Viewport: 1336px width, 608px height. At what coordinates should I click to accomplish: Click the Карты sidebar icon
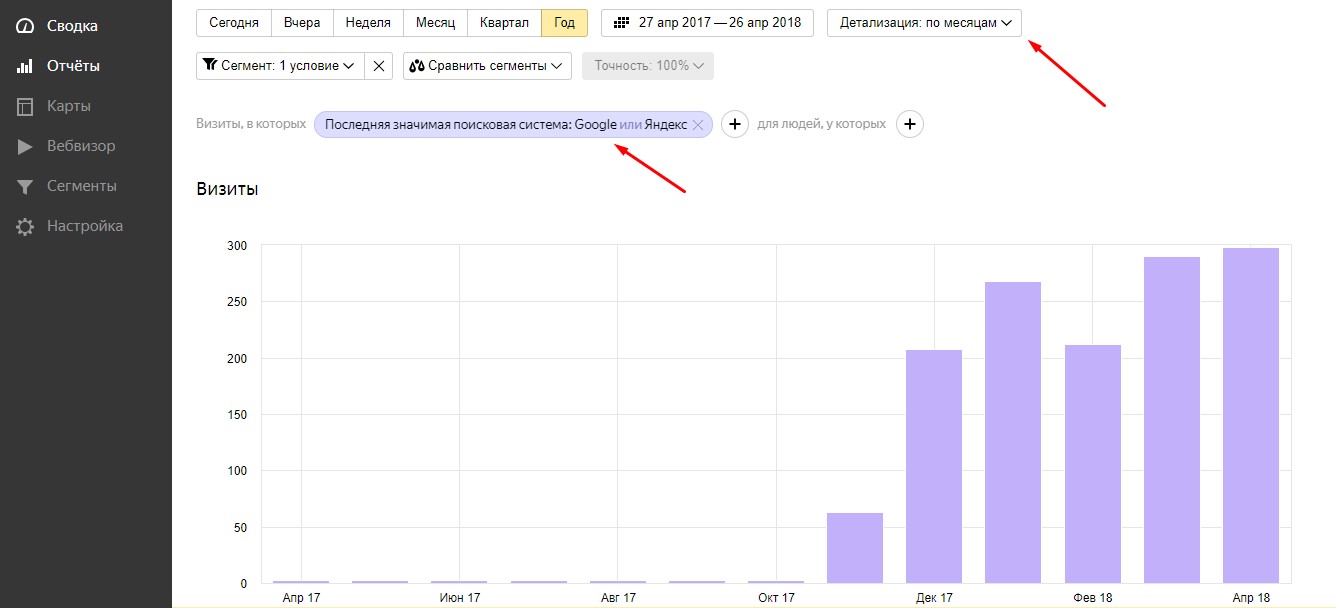tap(25, 106)
